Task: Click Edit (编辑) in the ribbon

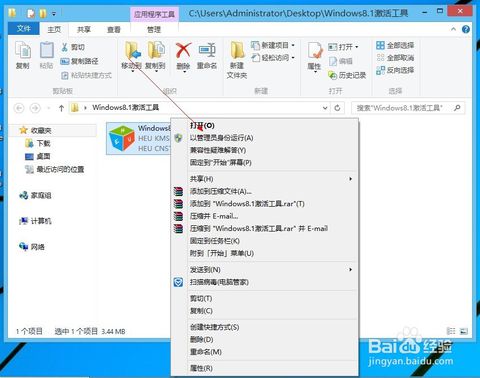Action: pos(340,61)
